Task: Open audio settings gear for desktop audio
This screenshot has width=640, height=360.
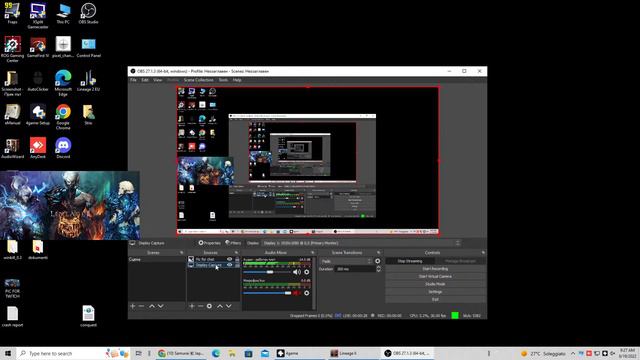Action: 307,272
